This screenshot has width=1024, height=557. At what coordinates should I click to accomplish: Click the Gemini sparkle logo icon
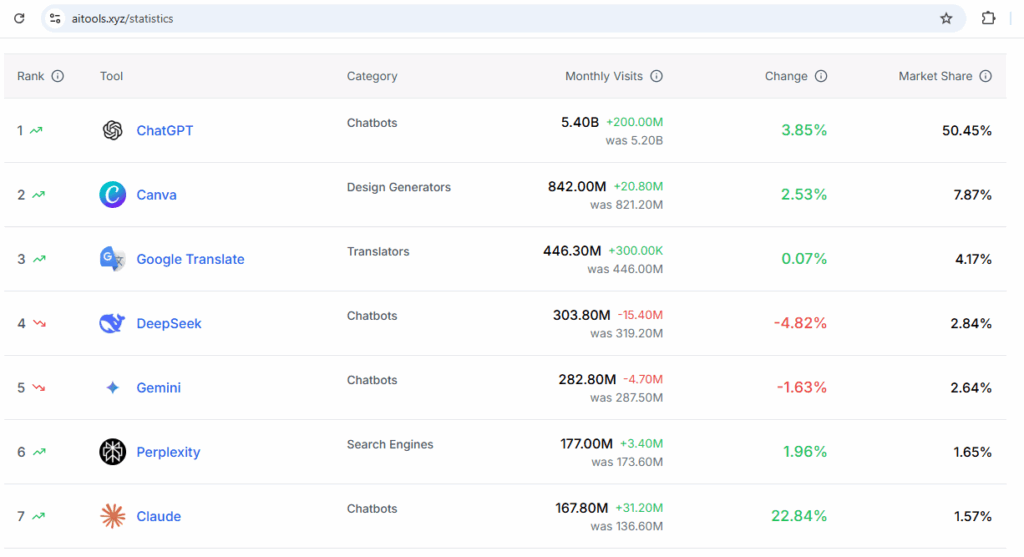coord(112,388)
